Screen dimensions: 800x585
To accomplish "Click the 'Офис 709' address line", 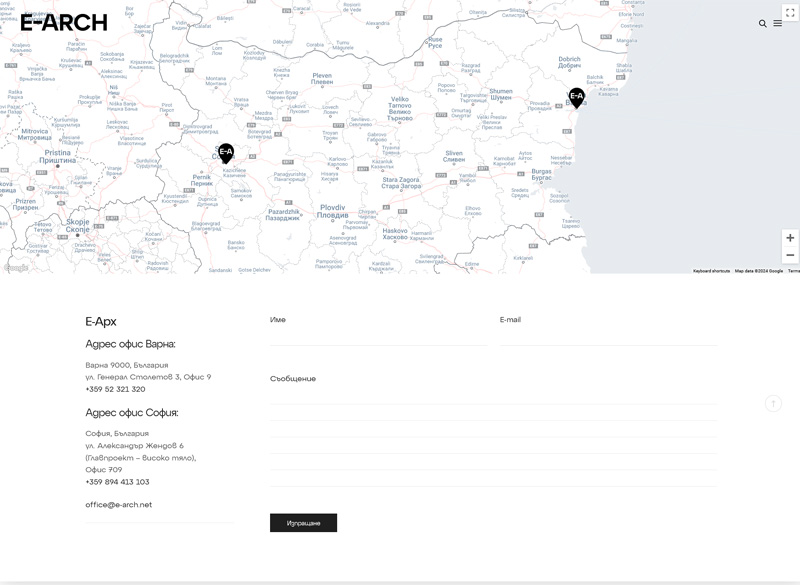I will 104,470.
